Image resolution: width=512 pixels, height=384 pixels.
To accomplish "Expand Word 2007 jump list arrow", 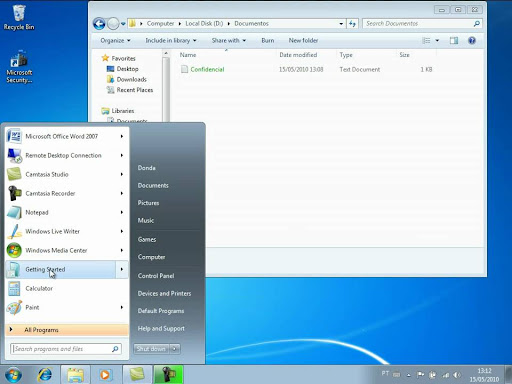I will pyautogui.click(x=122, y=136).
